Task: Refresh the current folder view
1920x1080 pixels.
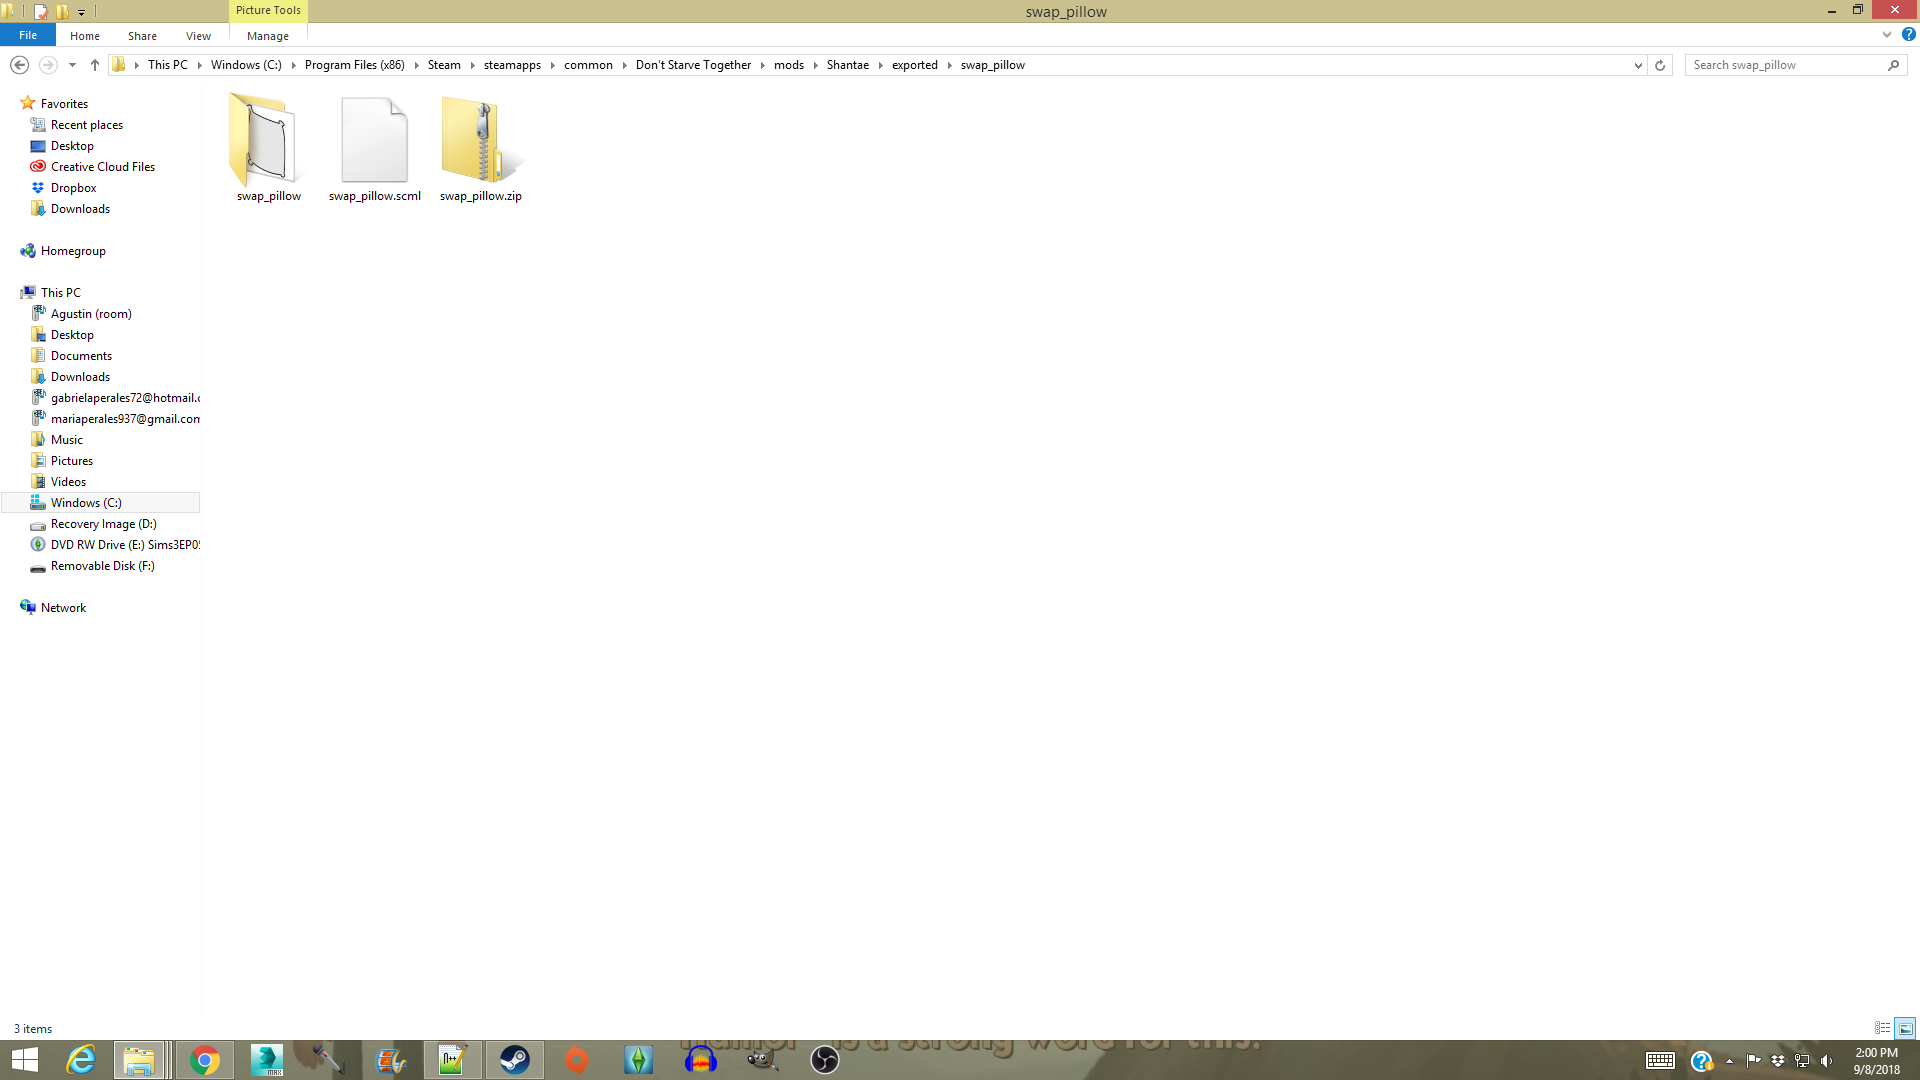Action: [x=1660, y=65]
